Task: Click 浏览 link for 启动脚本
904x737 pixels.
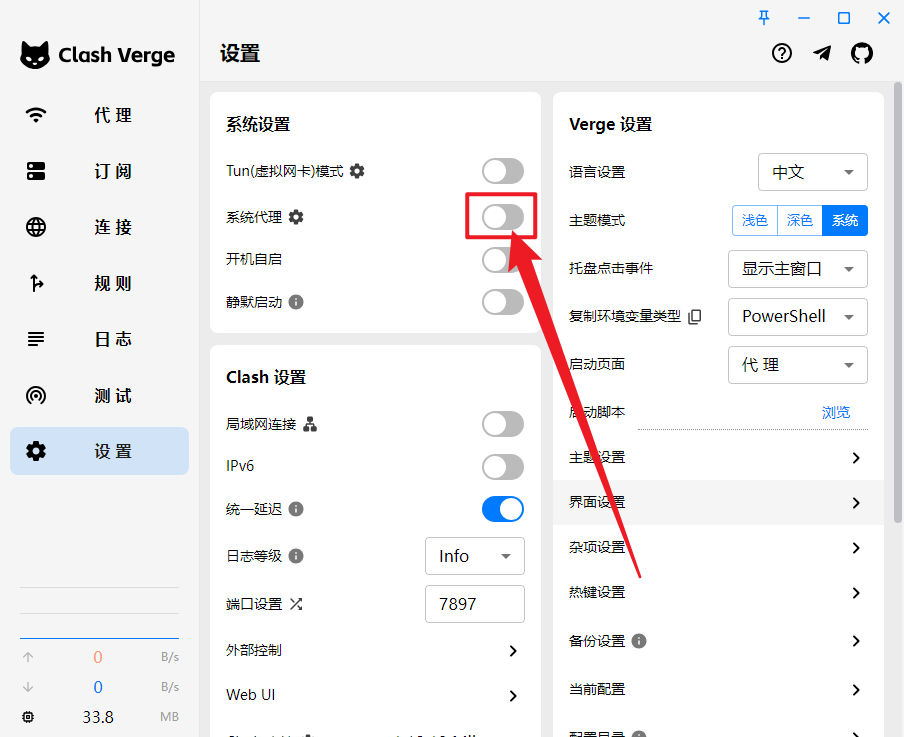Action: (x=836, y=412)
